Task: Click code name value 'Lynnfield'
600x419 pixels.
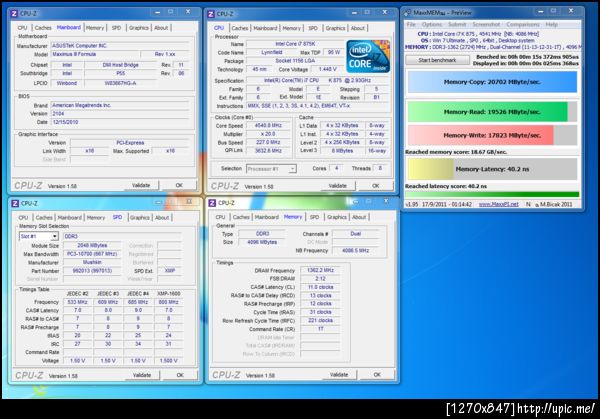Action: pyautogui.click(x=272, y=52)
